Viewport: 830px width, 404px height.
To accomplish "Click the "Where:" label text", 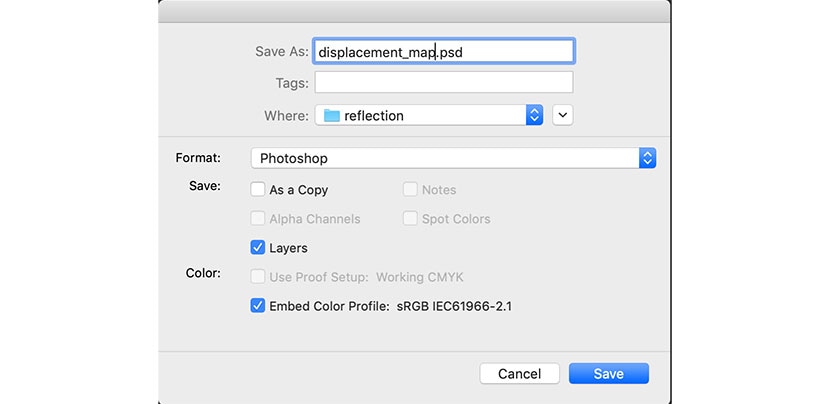I will [286, 116].
